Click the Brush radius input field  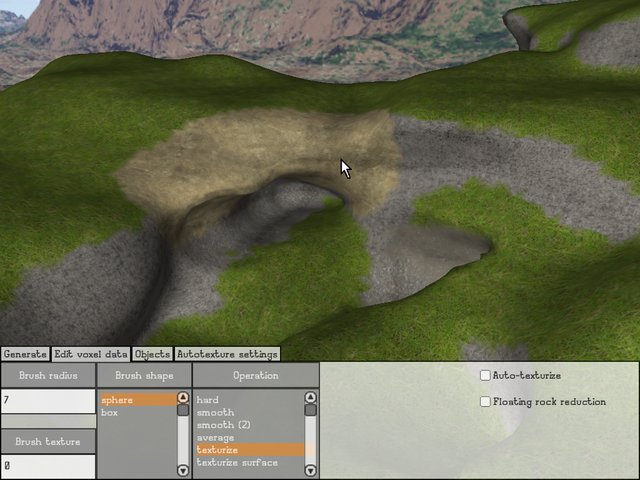48,401
